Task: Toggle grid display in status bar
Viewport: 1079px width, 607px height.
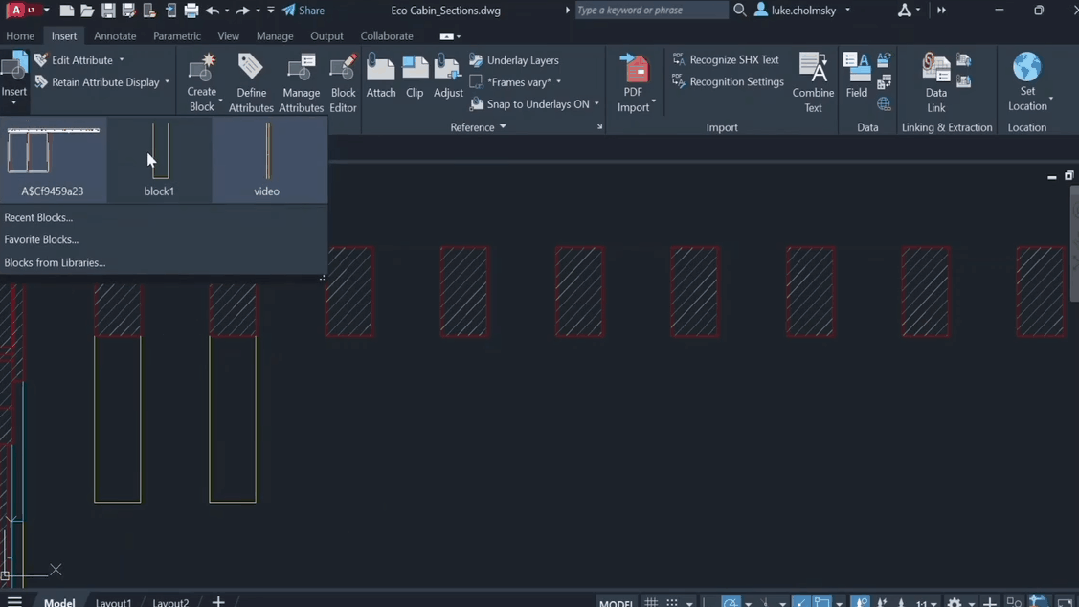Action: [651, 601]
